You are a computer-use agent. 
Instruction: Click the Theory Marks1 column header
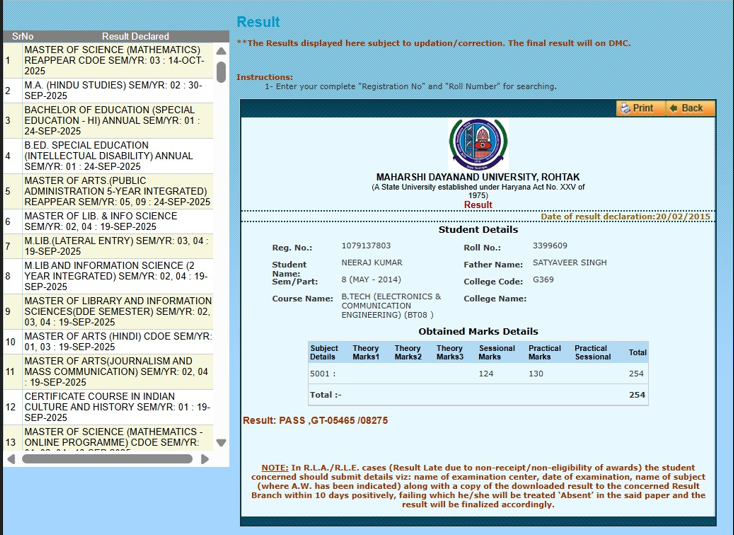(366, 352)
